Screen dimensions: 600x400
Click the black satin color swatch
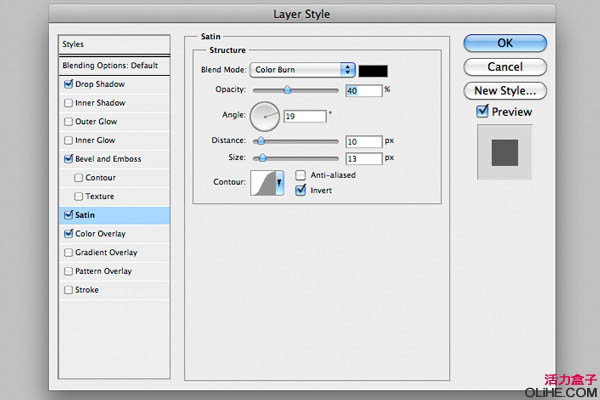point(373,71)
